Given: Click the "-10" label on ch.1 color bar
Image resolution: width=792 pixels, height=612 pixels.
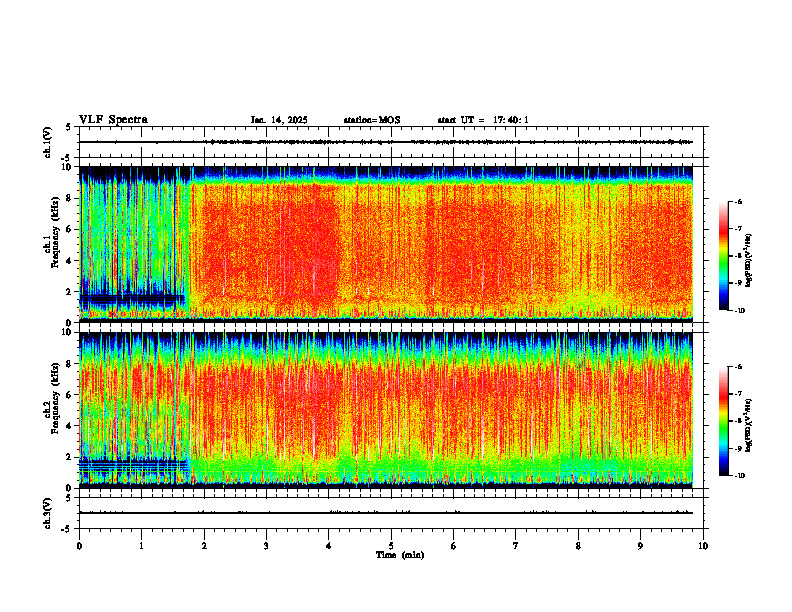Looking at the screenshot, I should coord(739,310).
